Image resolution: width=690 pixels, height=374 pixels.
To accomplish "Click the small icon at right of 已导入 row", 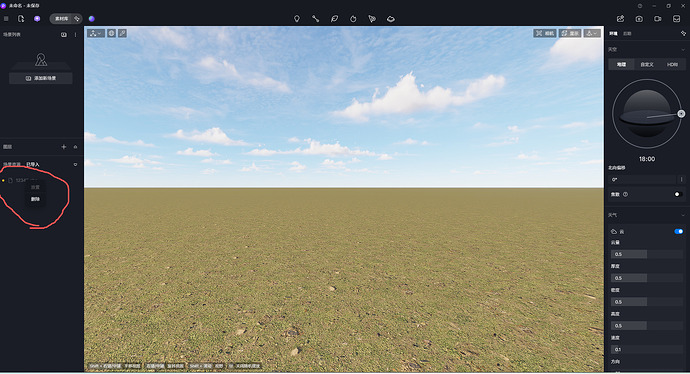I will pyautogui.click(x=75, y=165).
